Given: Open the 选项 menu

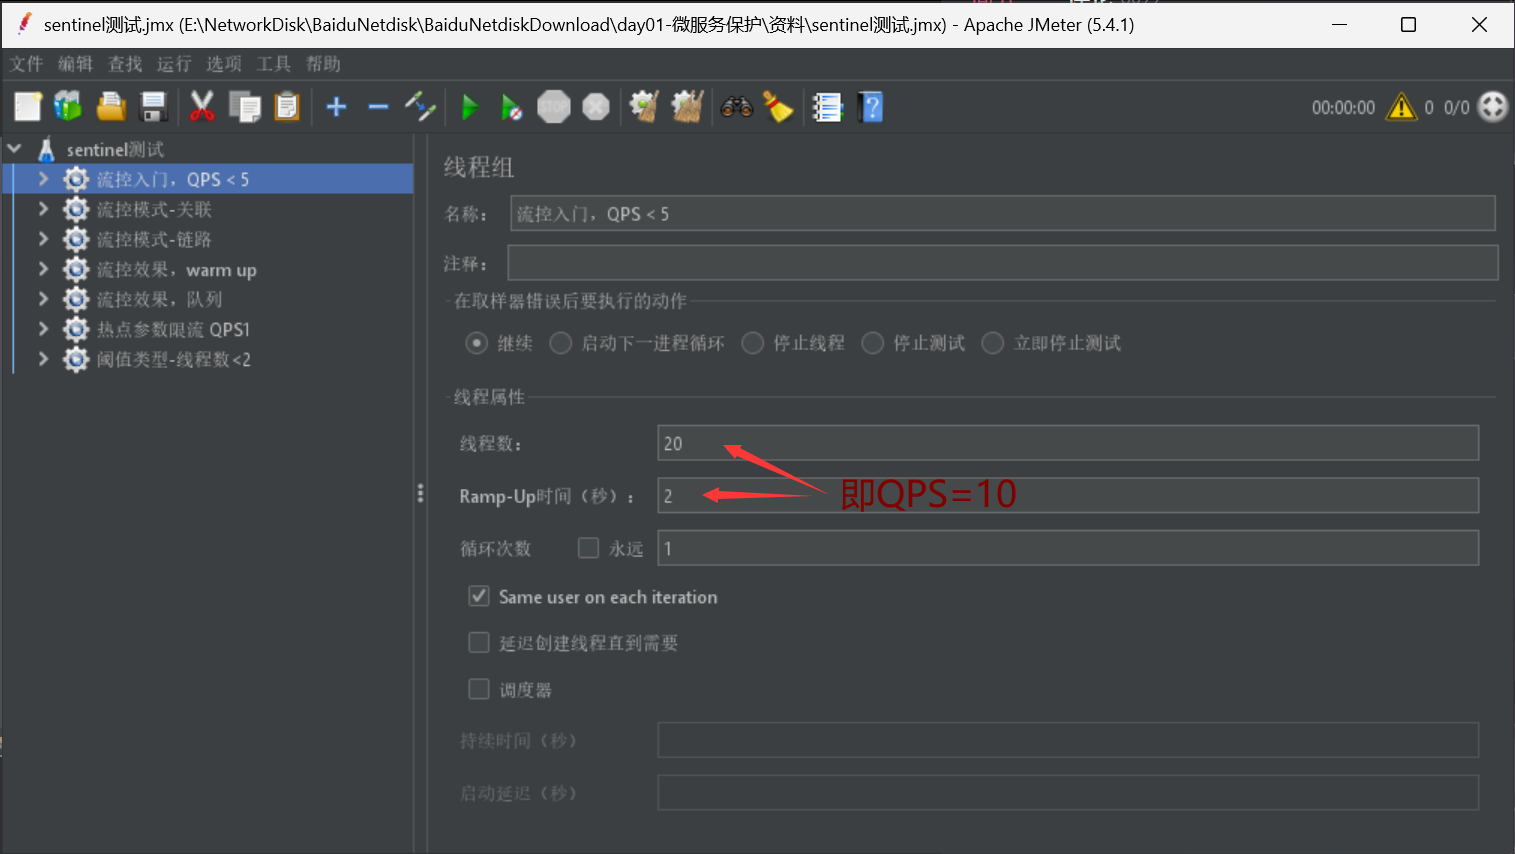Looking at the screenshot, I should [x=224, y=64].
